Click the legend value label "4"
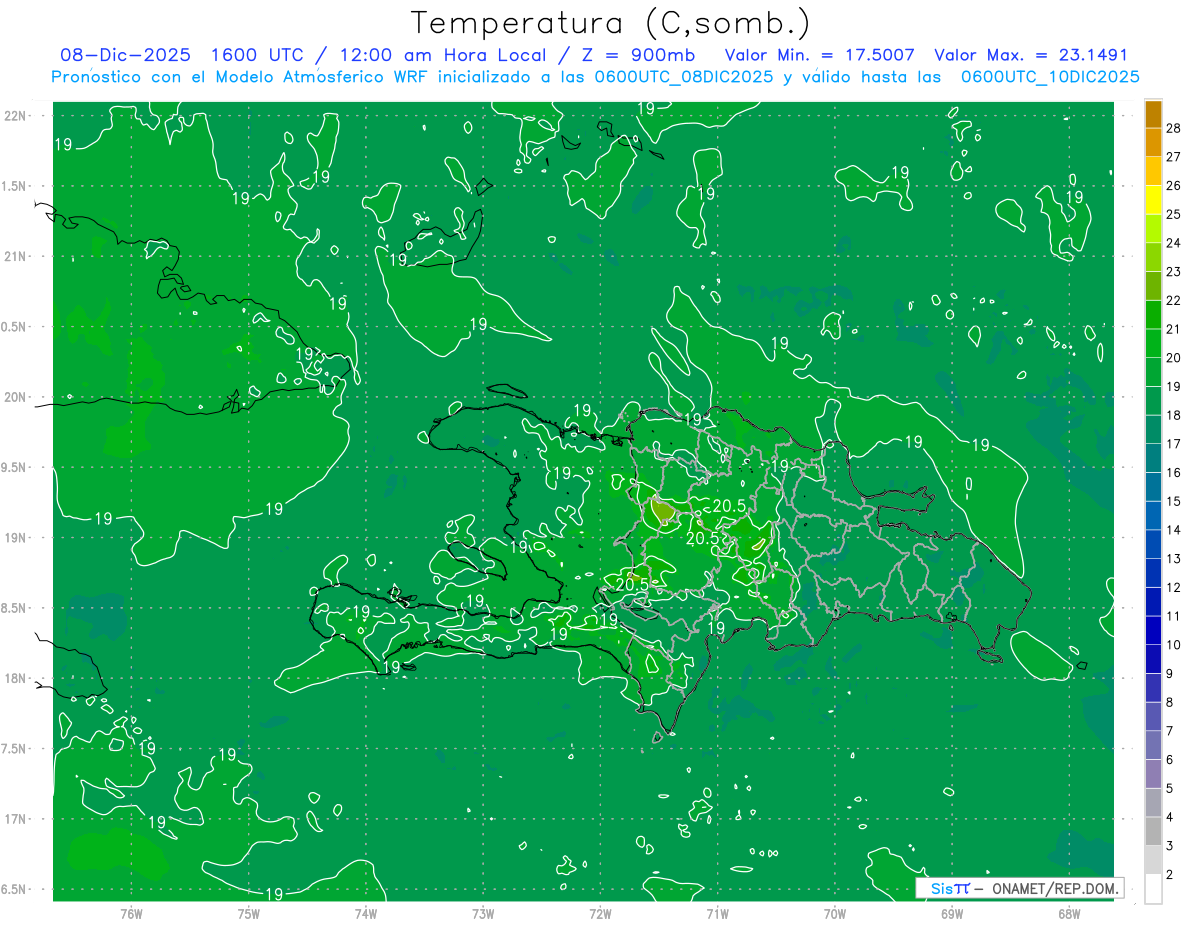This screenshot has height=927, width=1200. point(1170,817)
